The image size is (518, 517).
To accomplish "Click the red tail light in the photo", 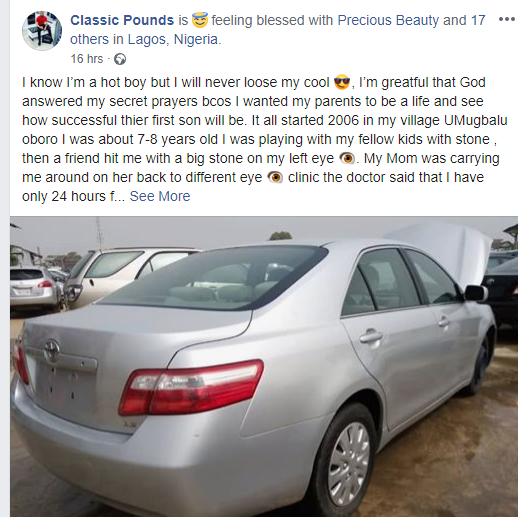I will click(191, 387).
